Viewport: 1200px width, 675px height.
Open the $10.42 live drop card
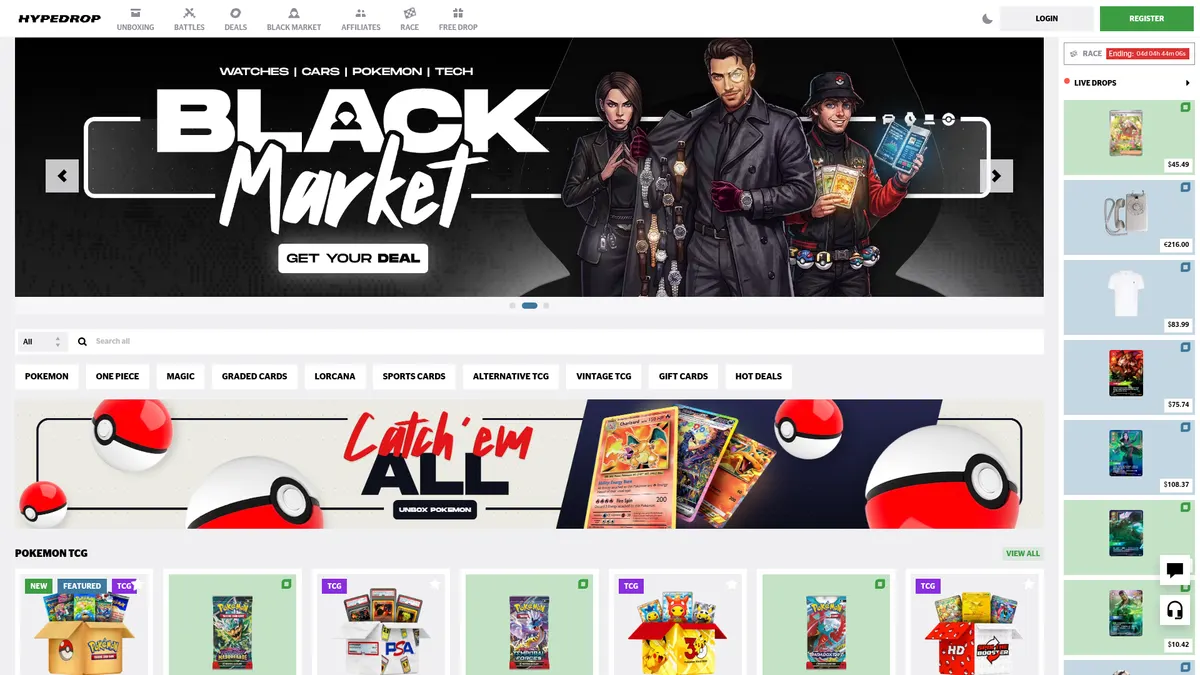pyautogui.click(x=1128, y=617)
